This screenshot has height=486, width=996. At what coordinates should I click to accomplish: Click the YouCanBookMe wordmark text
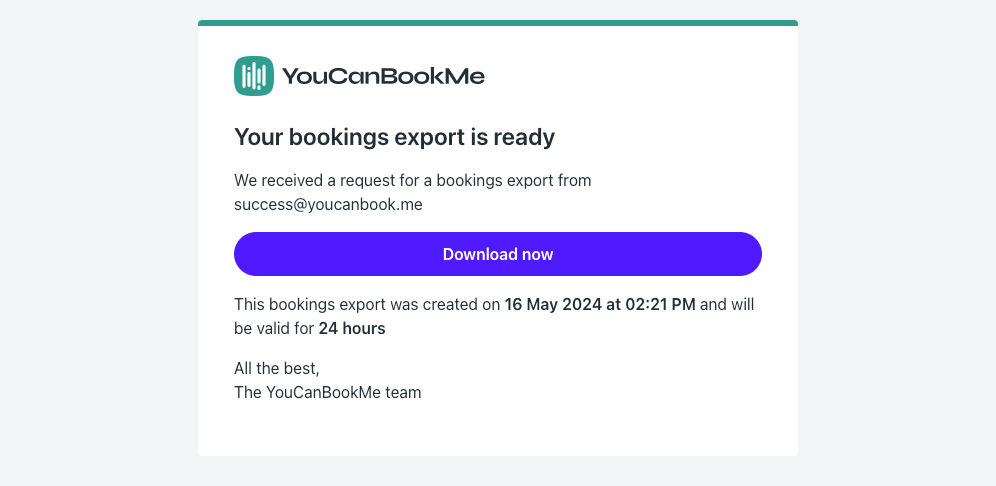[383, 77]
